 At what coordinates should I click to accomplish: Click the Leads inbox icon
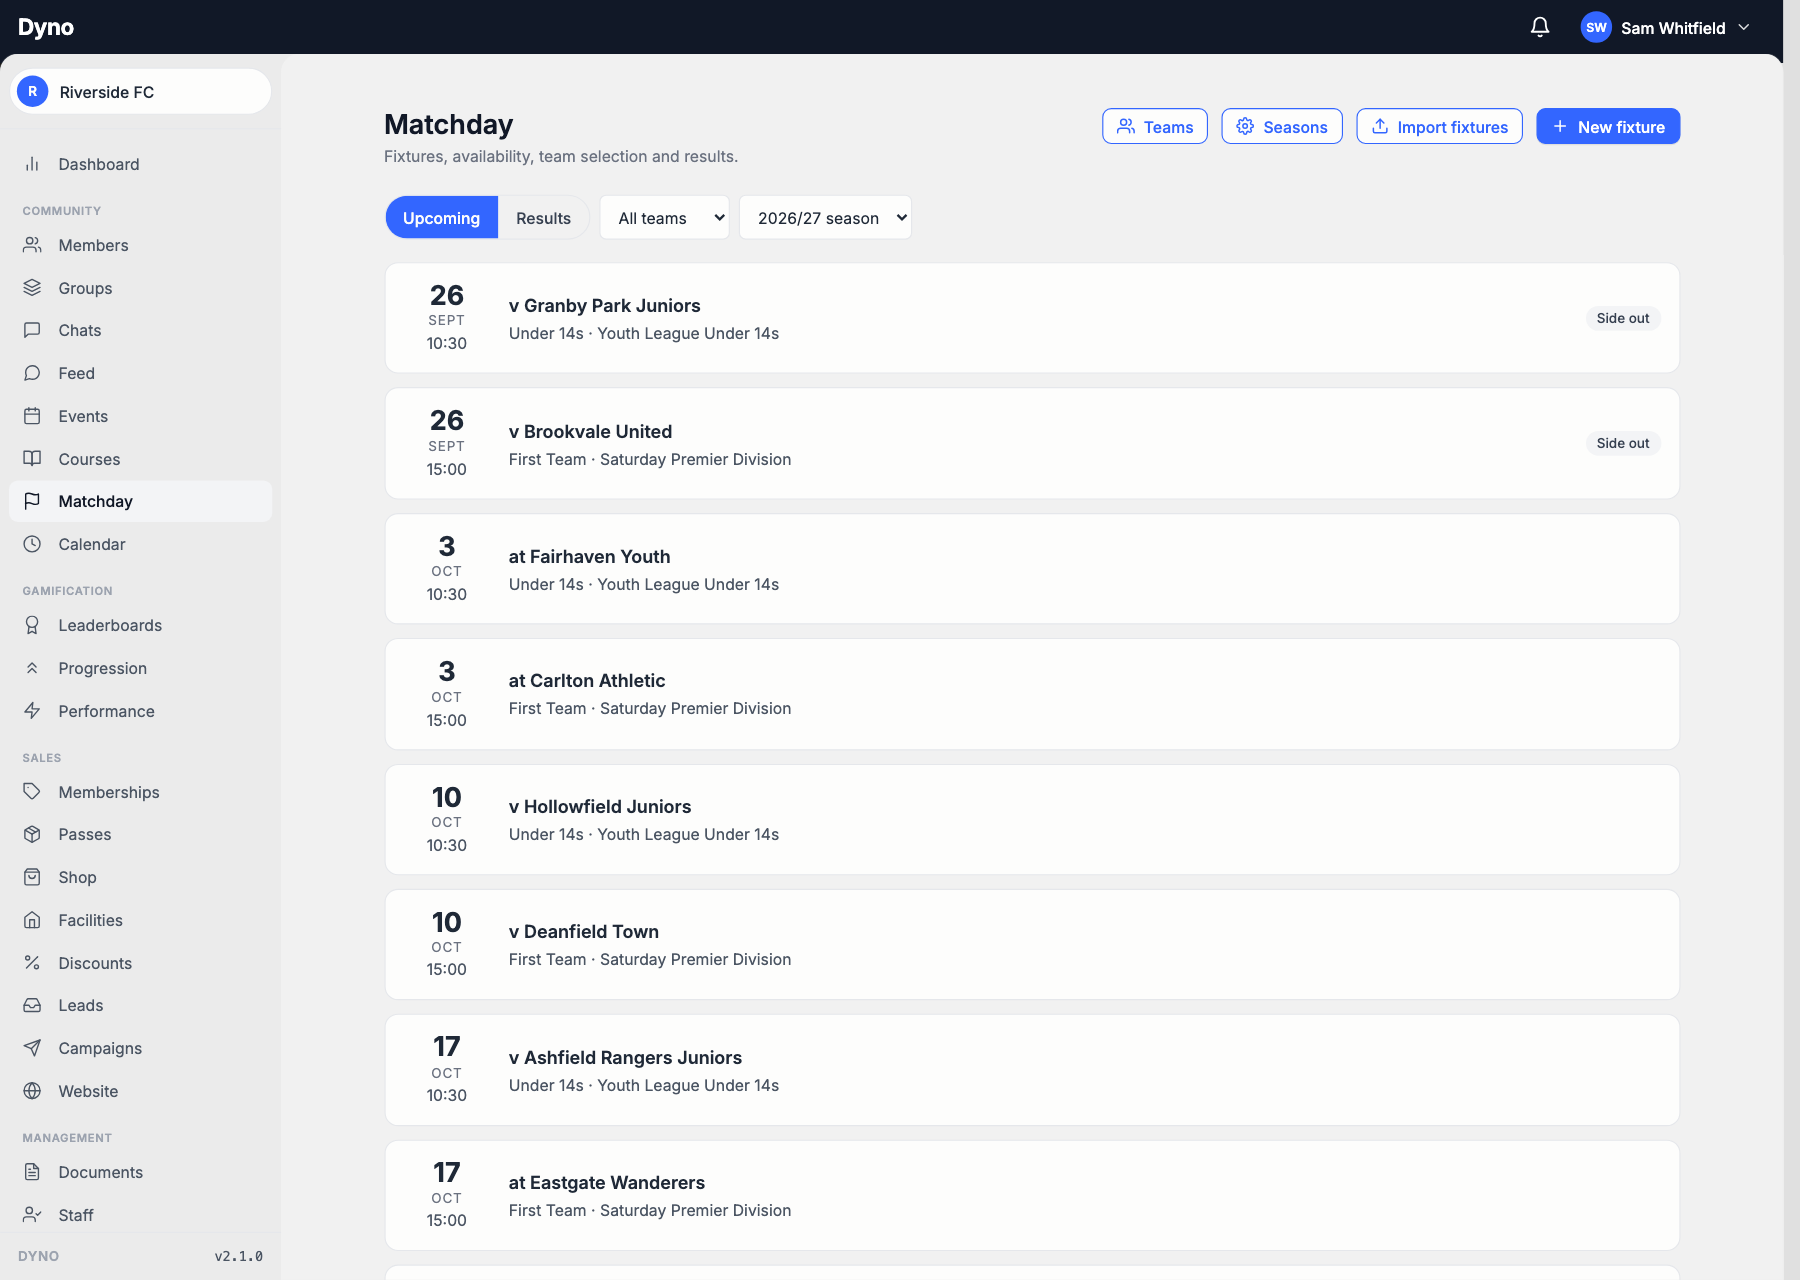(32, 1005)
